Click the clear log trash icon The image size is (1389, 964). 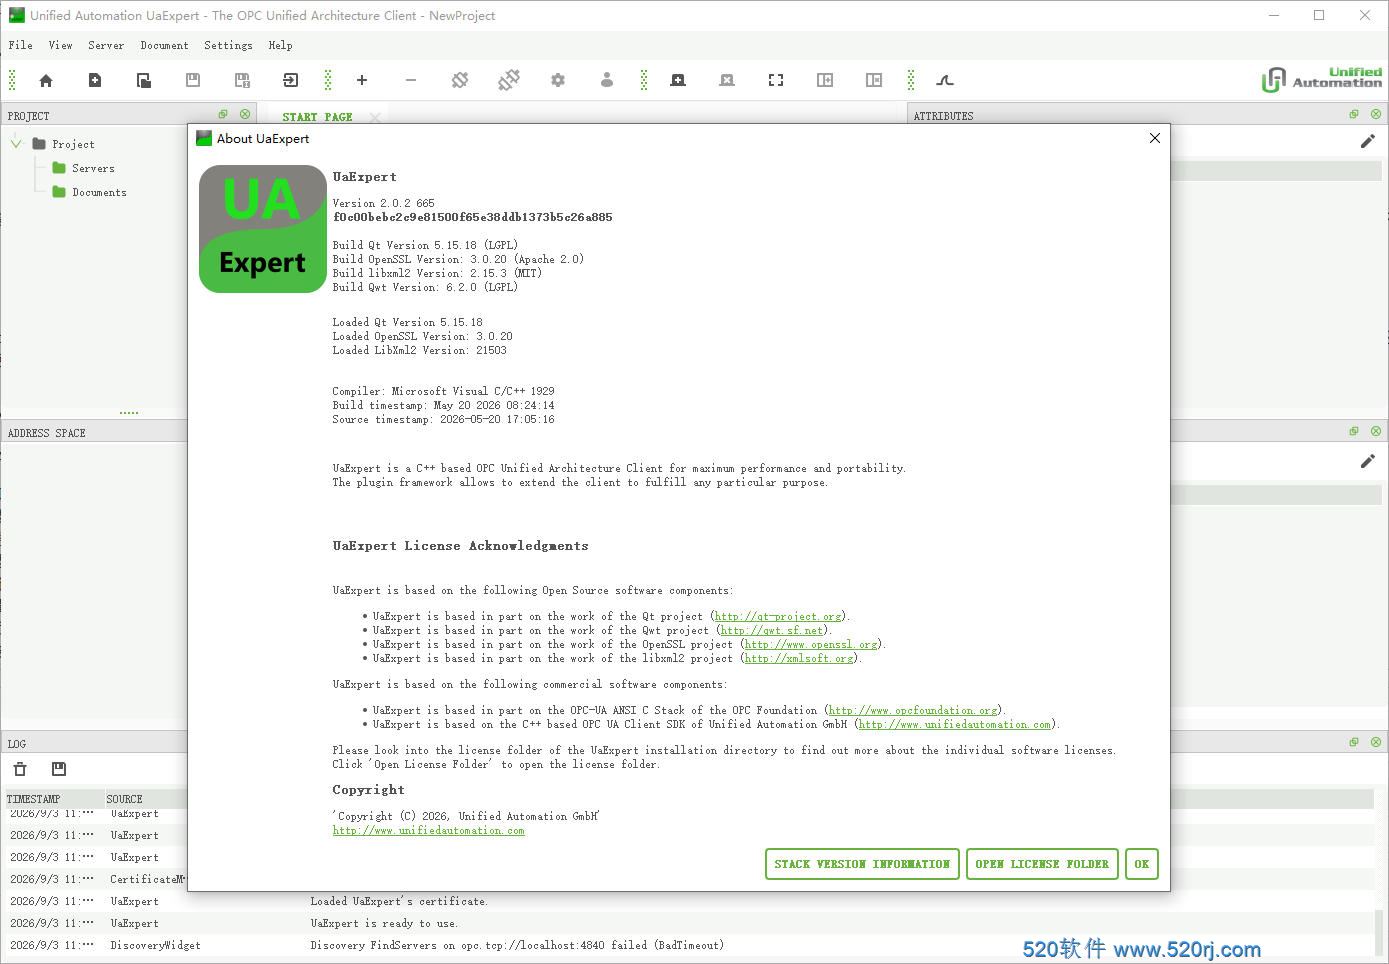[20, 769]
